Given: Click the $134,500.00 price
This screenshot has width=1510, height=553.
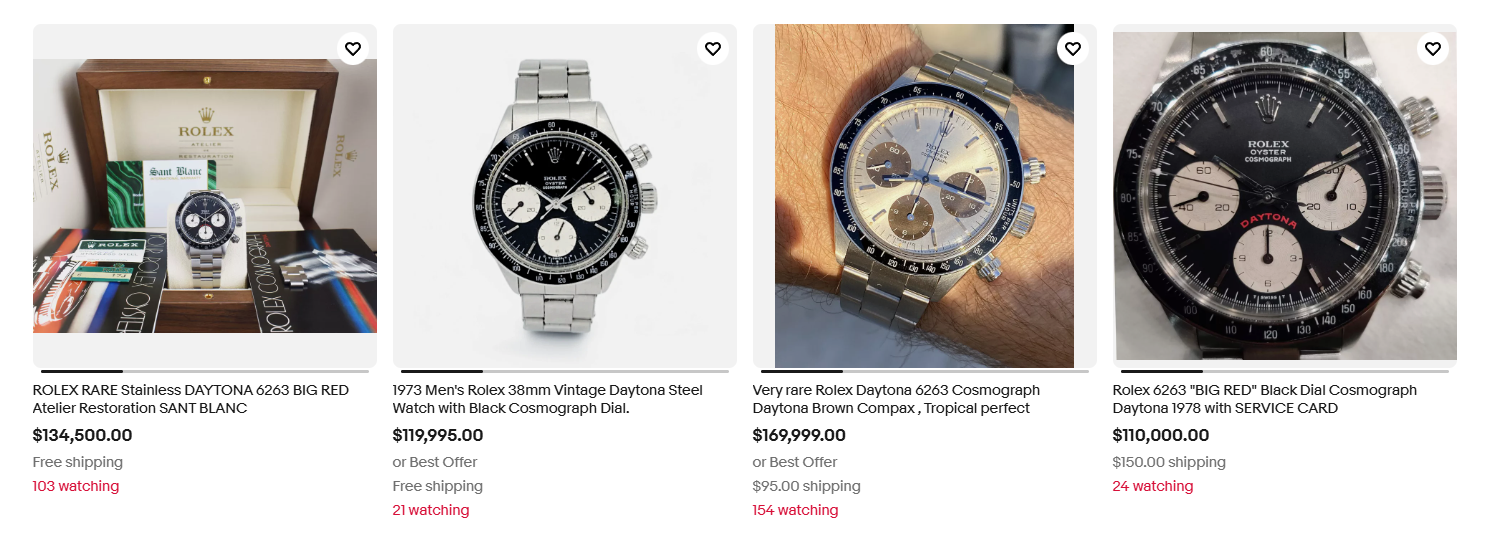Looking at the screenshot, I should point(82,435).
